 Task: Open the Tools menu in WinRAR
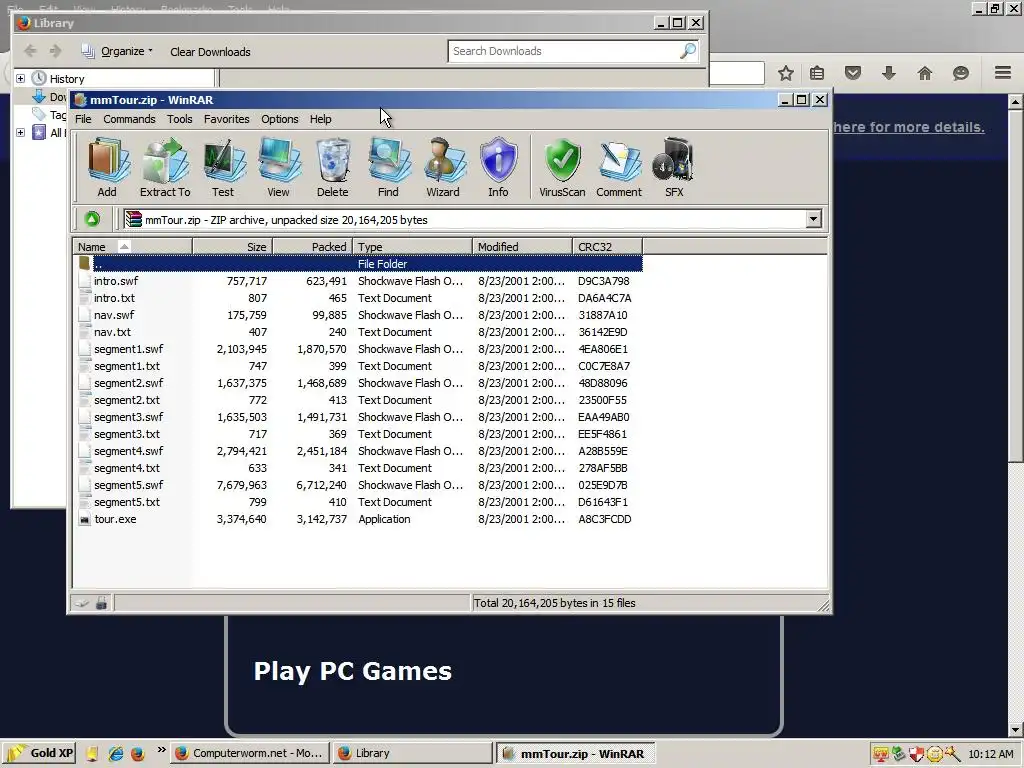click(x=180, y=119)
